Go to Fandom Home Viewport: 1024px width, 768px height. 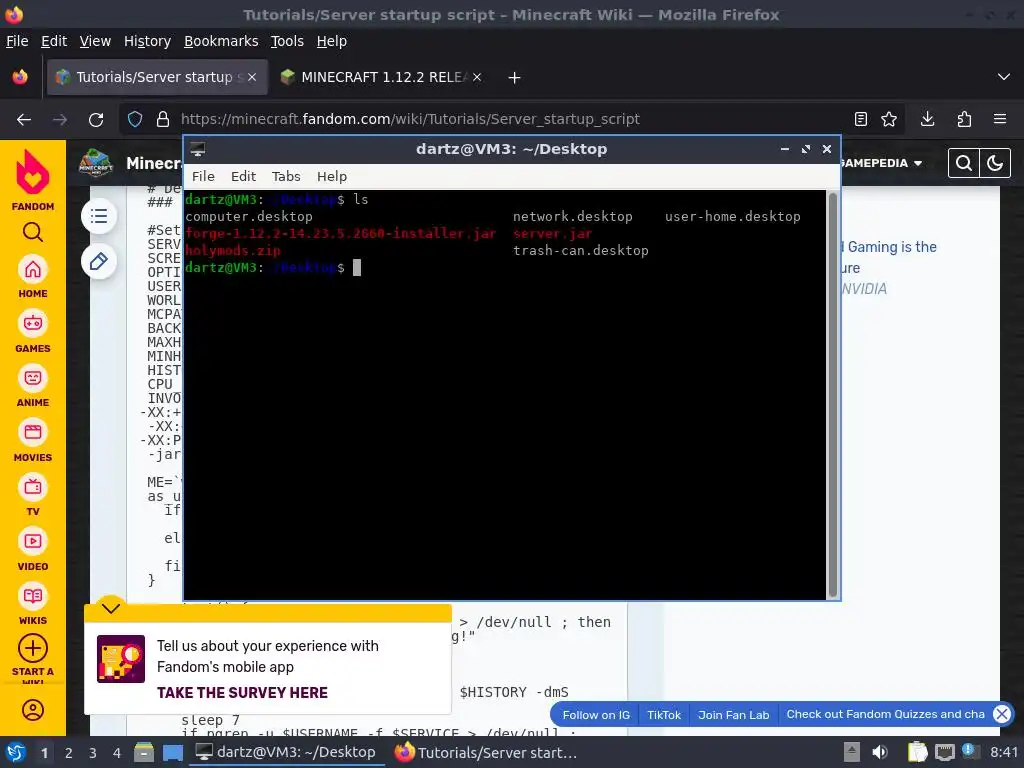point(33,278)
